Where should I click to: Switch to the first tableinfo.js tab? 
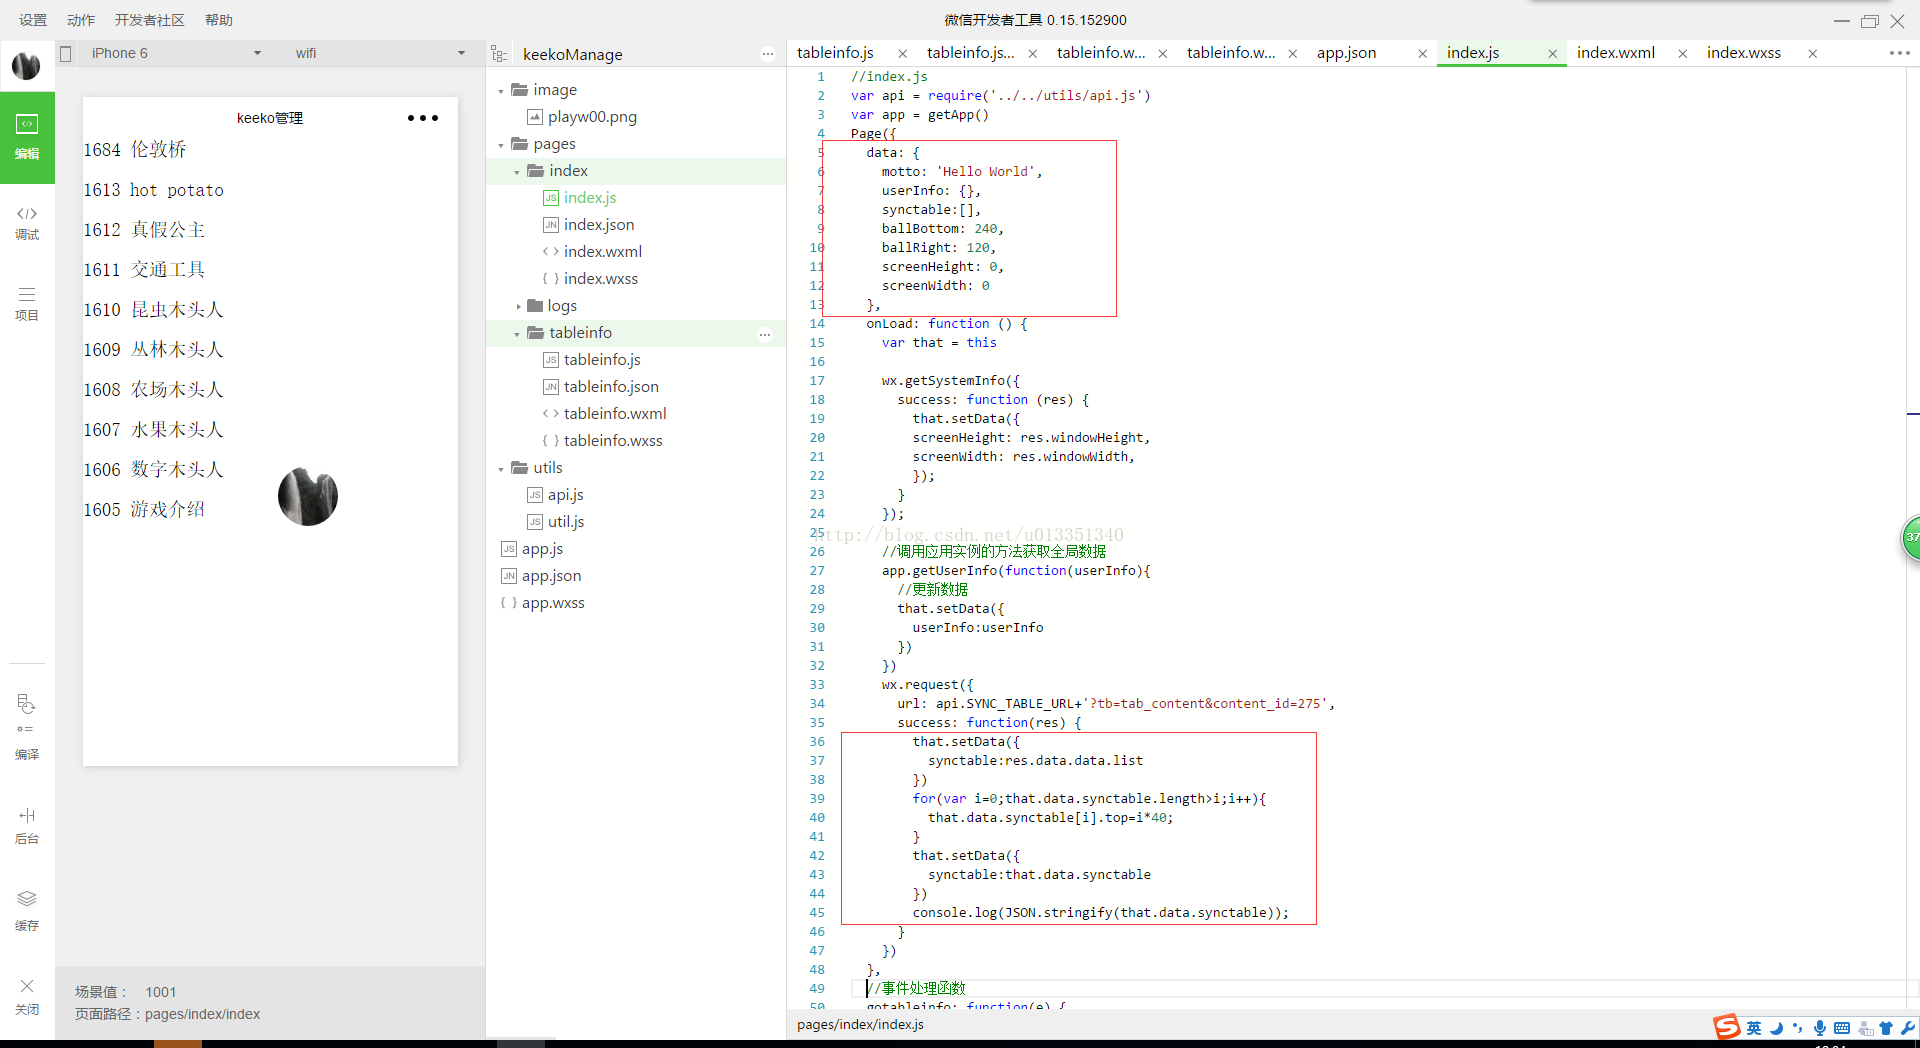(x=835, y=53)
